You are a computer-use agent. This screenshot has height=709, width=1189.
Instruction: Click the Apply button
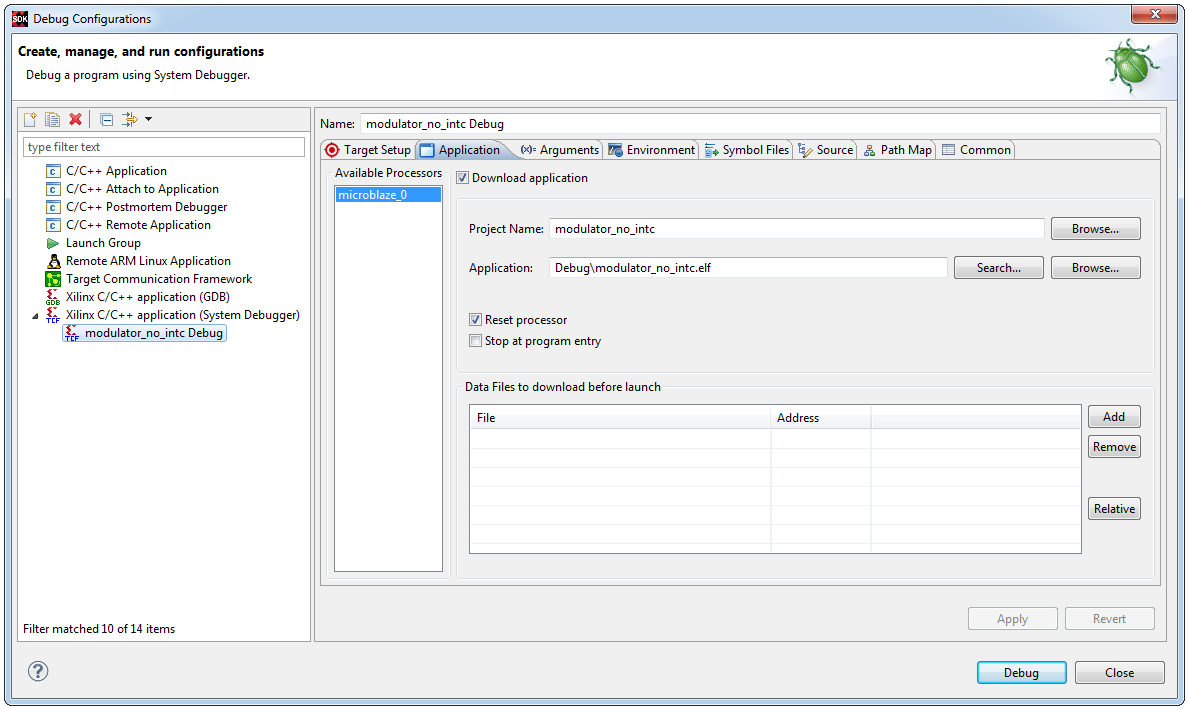[x=1012, y=619]
